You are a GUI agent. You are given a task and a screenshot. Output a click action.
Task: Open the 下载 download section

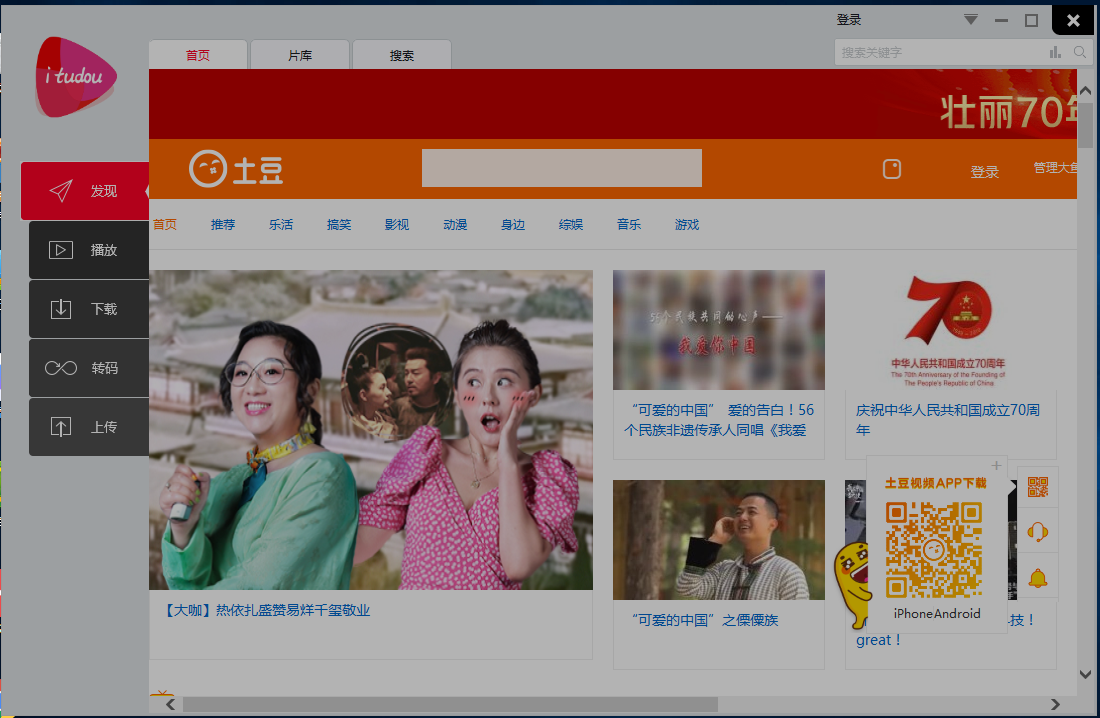coord(89,309)
